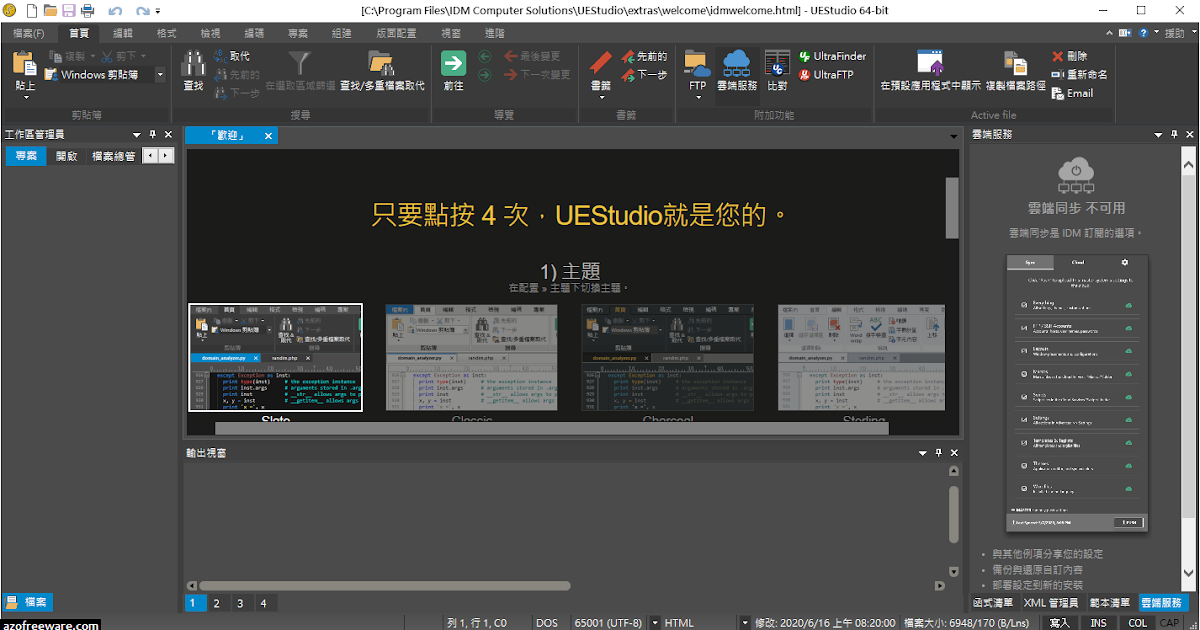
Task: Click the UltraFinder icon
Action: click(x=835, y=57)
